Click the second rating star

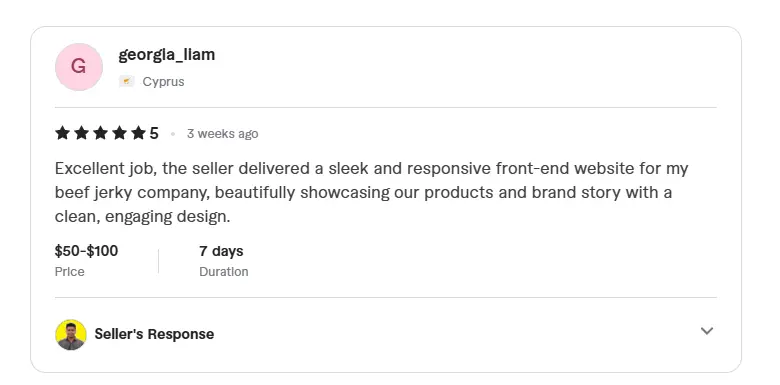(81, 133)
